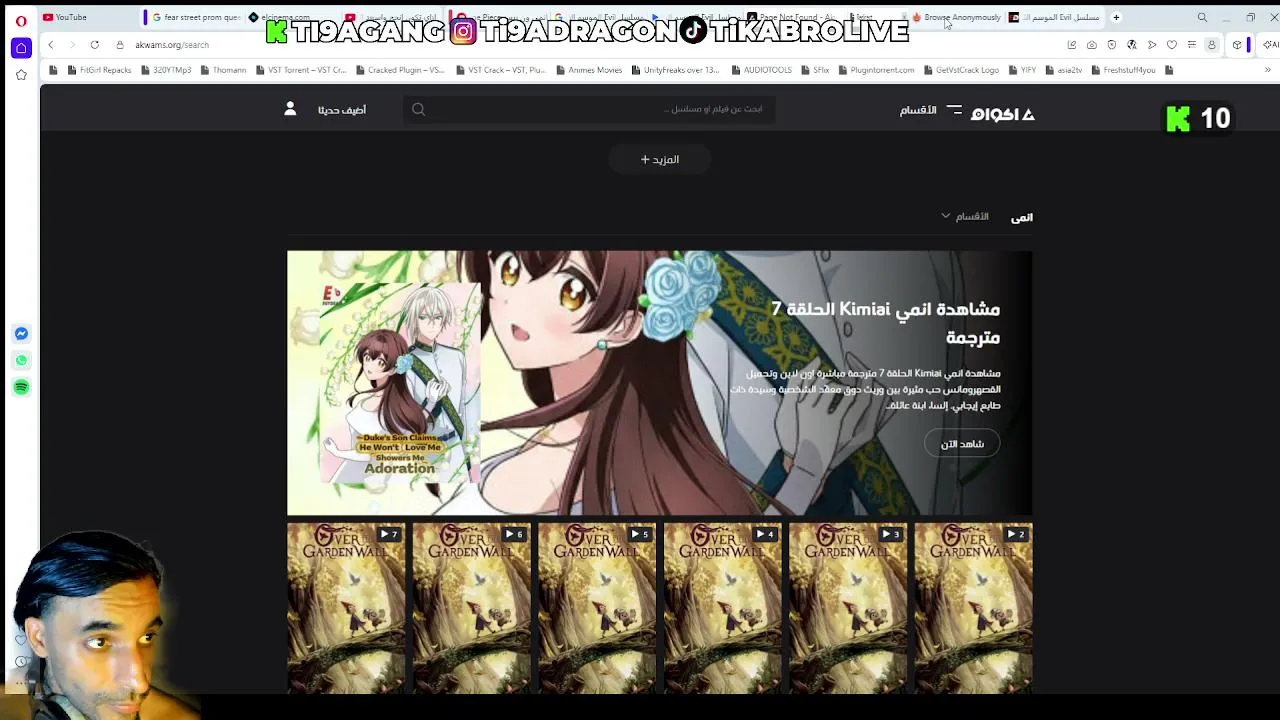The height and width of the screenshot is (720, 1280).
Task: Open Opera bookmarks star in sidebar
Action: coord(21,75)
